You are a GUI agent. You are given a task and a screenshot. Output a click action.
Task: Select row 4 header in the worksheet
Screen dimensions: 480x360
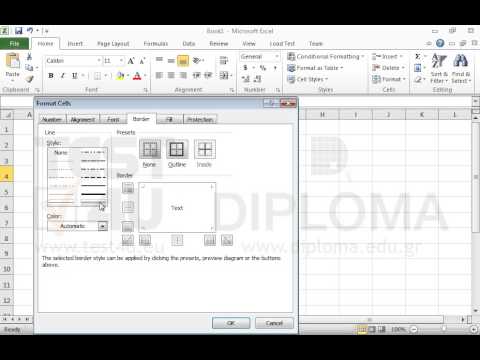coord(6,176)
